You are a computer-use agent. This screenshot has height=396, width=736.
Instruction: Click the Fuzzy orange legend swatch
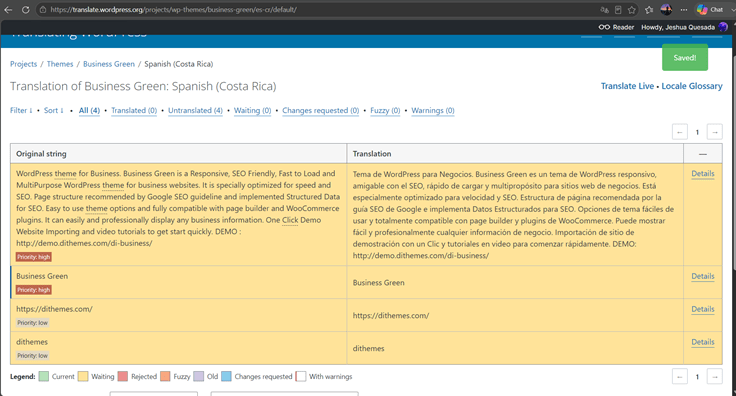click(x=165, y=376)
